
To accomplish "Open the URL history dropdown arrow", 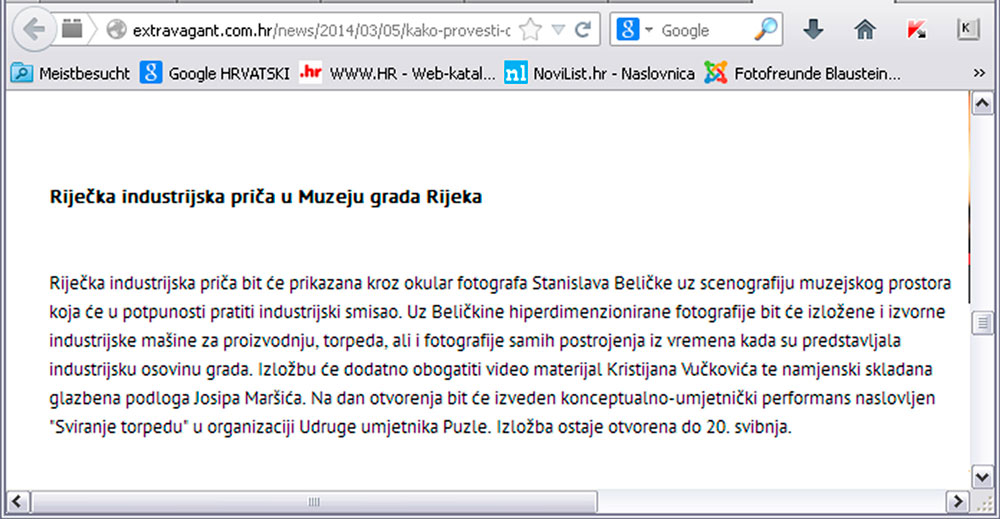I will tap(558, 30).
